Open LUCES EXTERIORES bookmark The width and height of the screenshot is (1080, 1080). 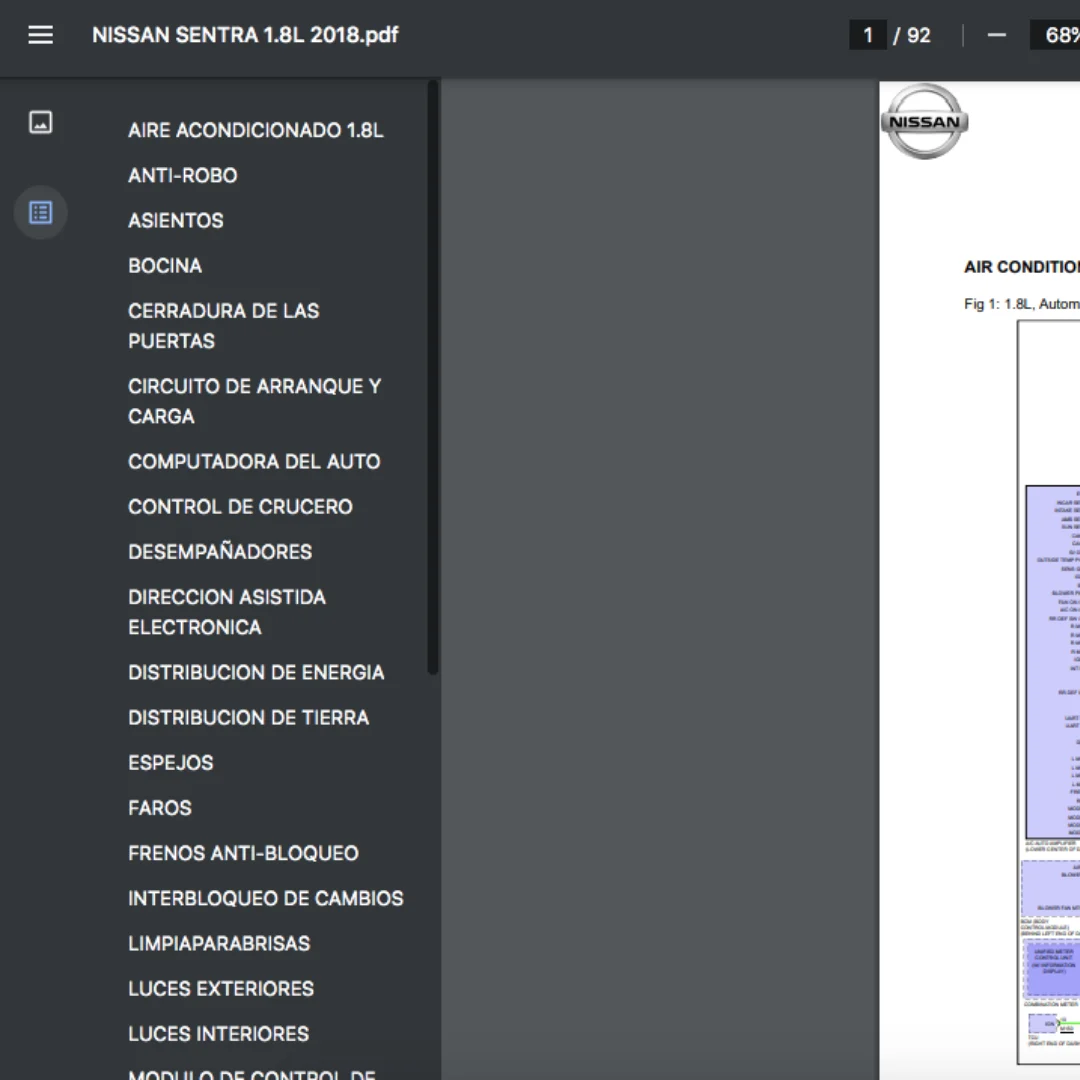point(221,989)
